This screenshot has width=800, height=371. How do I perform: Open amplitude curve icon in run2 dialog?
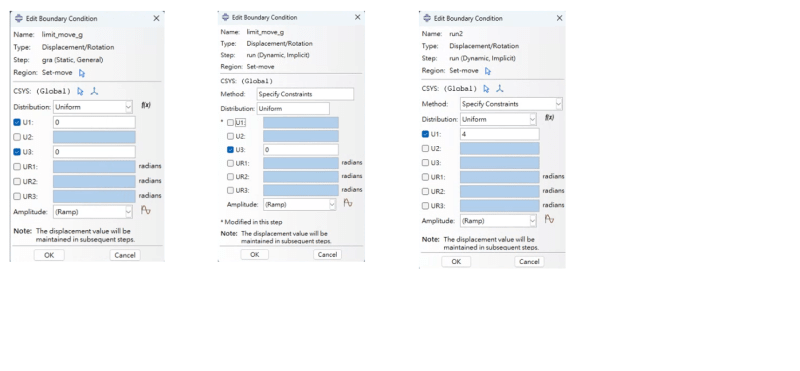(x=549, y=219)
